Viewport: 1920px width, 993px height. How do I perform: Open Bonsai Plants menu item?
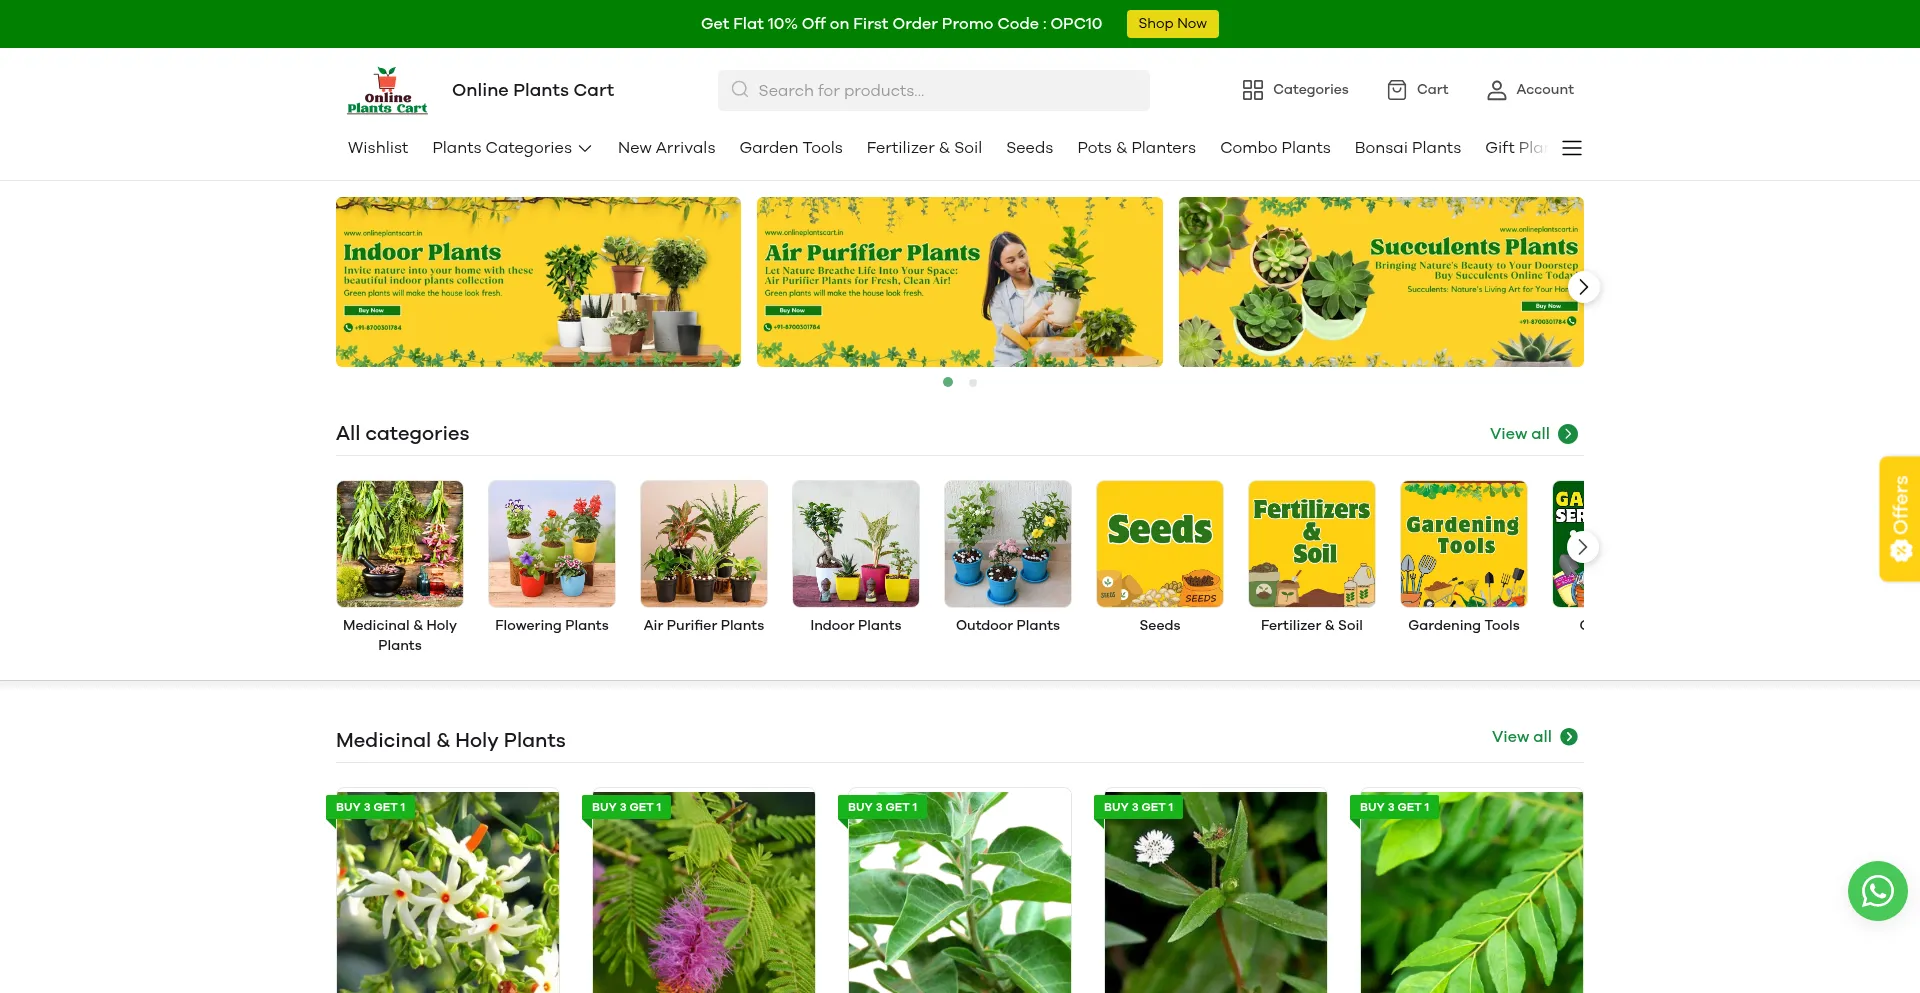[1407, 148]
